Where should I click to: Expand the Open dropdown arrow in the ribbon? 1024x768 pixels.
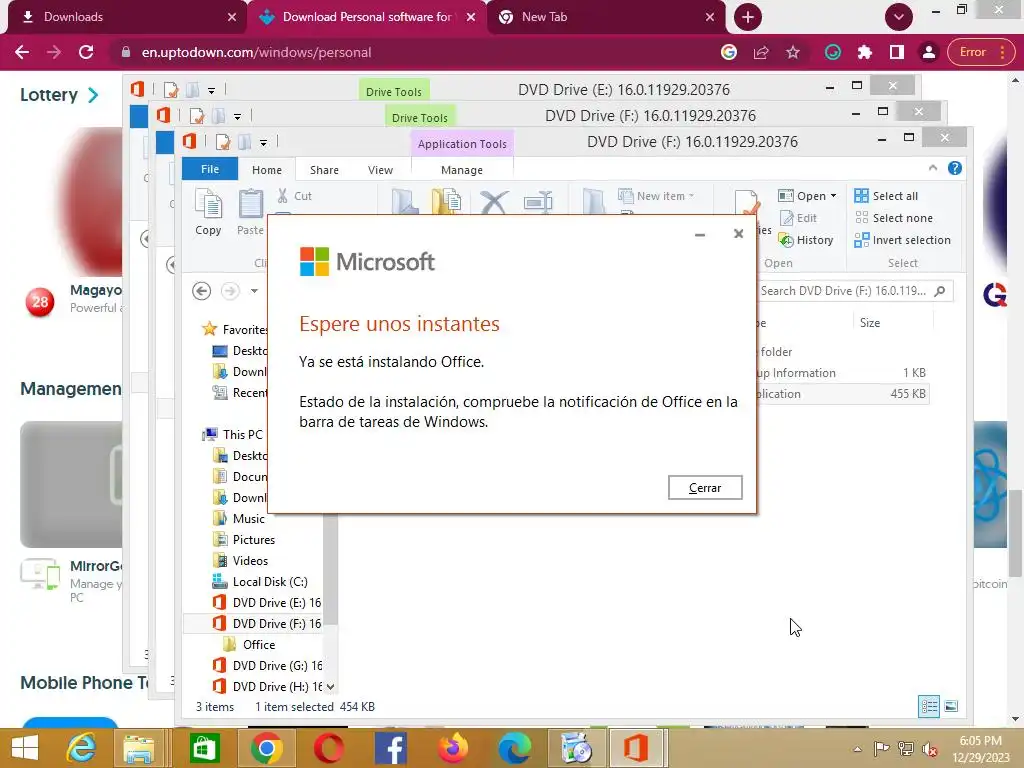point(833,196)
